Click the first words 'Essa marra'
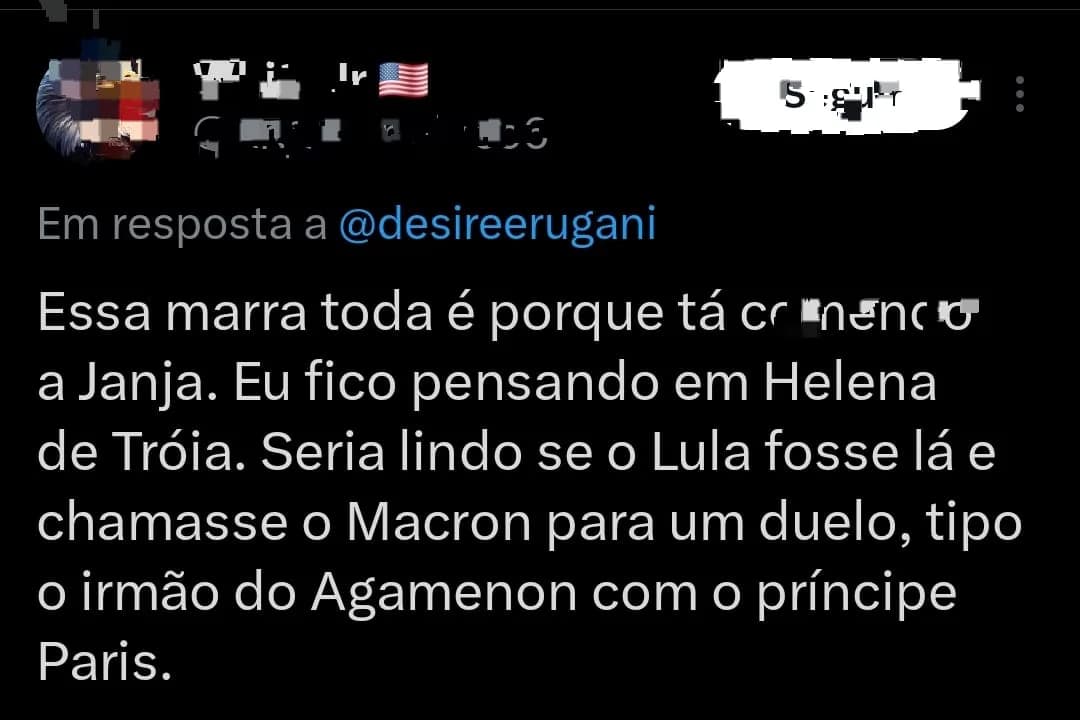The width and height of the screenshot is (1080, 720). 172,313
